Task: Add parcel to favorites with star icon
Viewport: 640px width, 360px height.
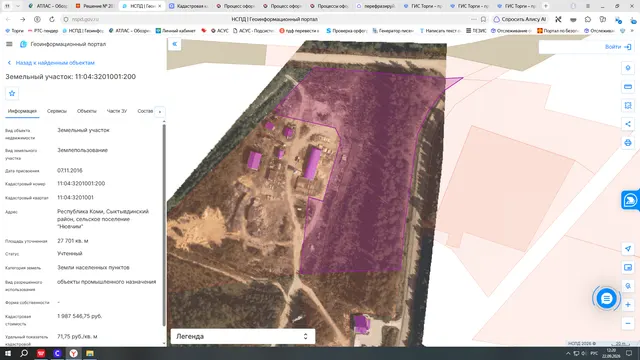Action: tap(12, 93)
